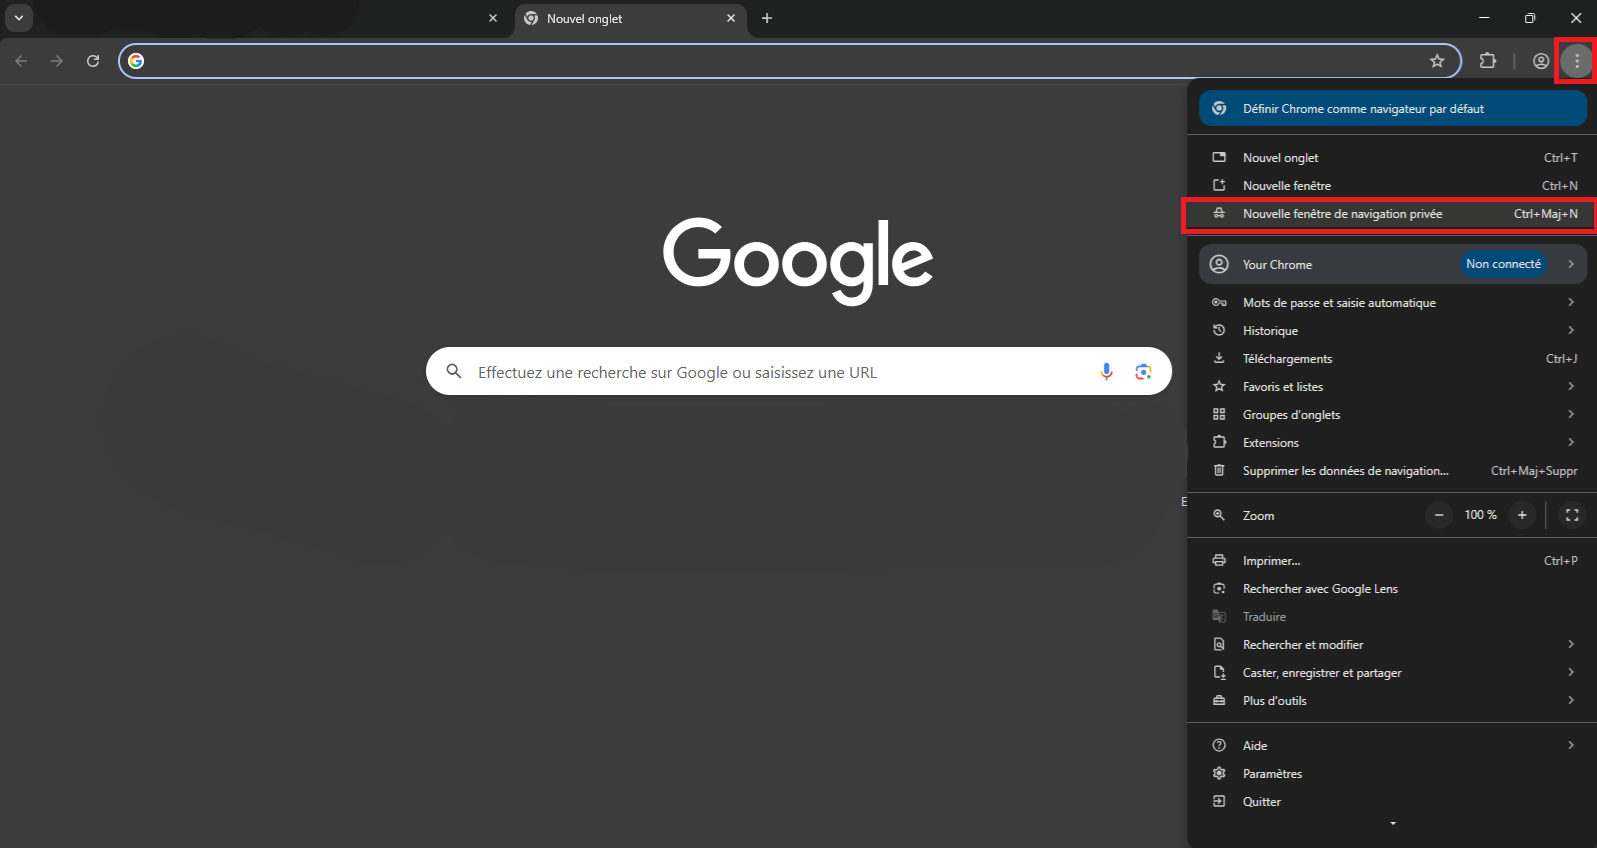Click the Non connecté badge

(1503, 264)
